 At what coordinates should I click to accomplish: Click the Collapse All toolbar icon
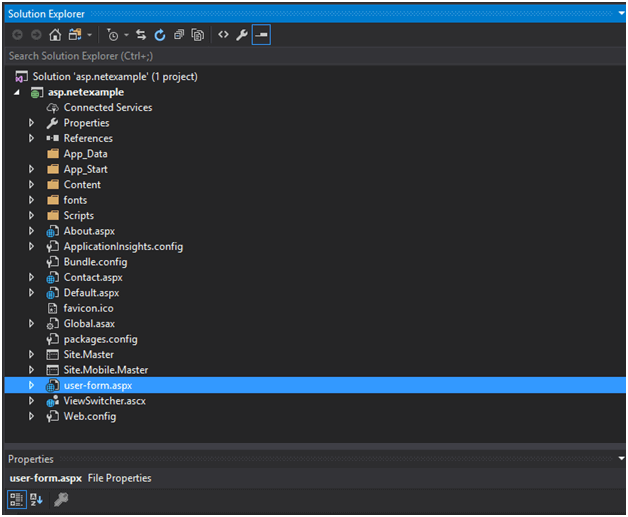(x=179, y=35)
